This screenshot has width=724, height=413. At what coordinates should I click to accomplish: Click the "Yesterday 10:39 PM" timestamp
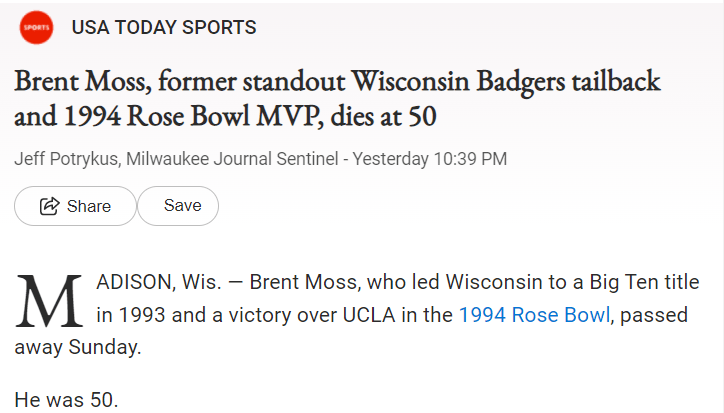[x=430, y=159]
